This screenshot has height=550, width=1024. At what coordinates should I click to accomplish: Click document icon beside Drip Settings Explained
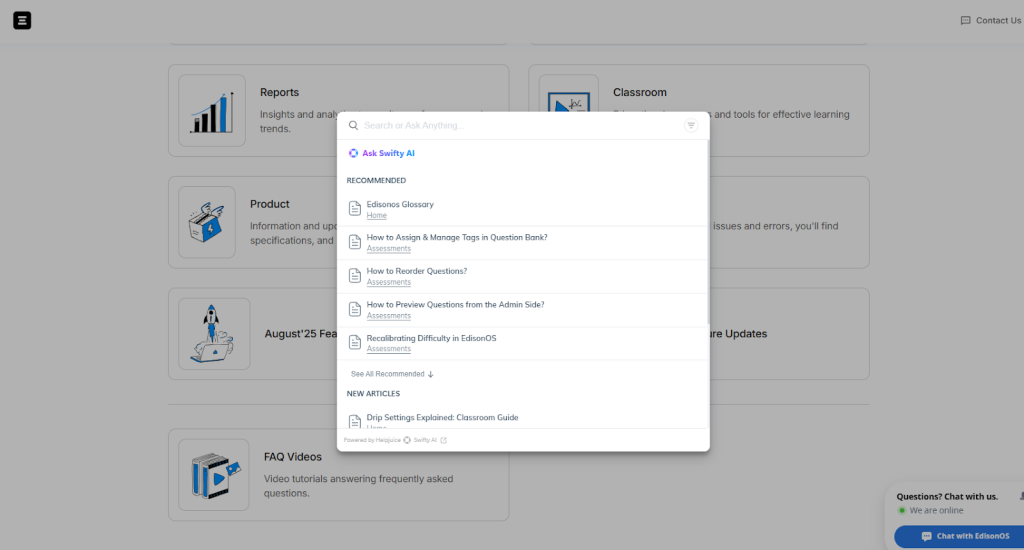[355, 421]
